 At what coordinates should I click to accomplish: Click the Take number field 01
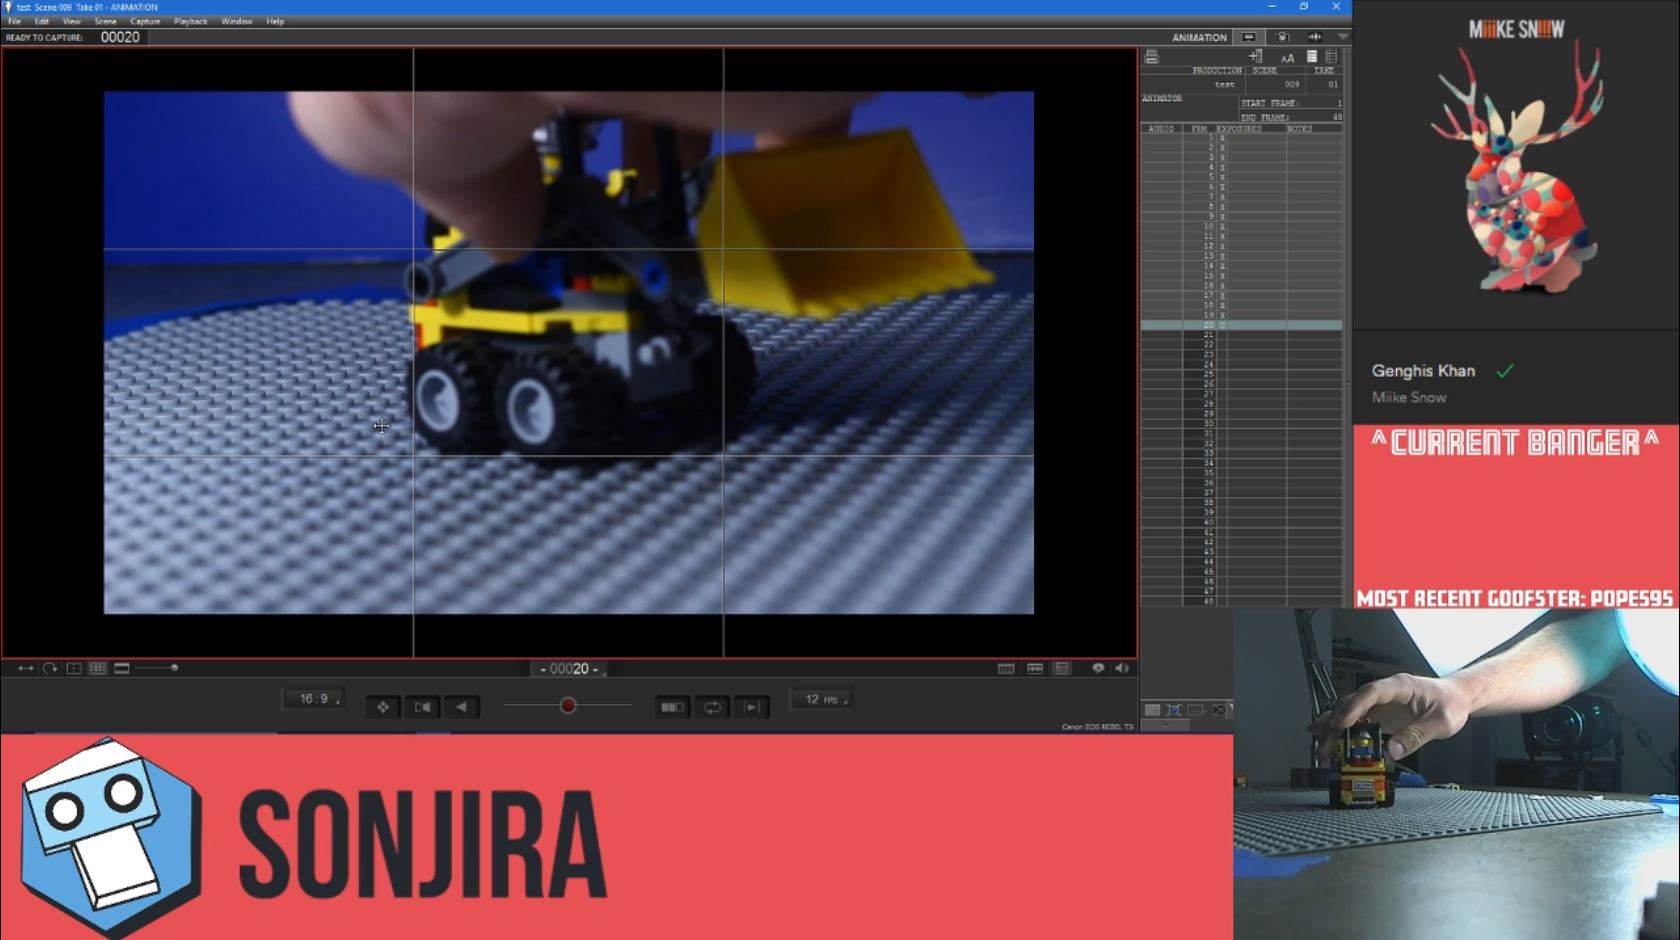[1332, 85]
